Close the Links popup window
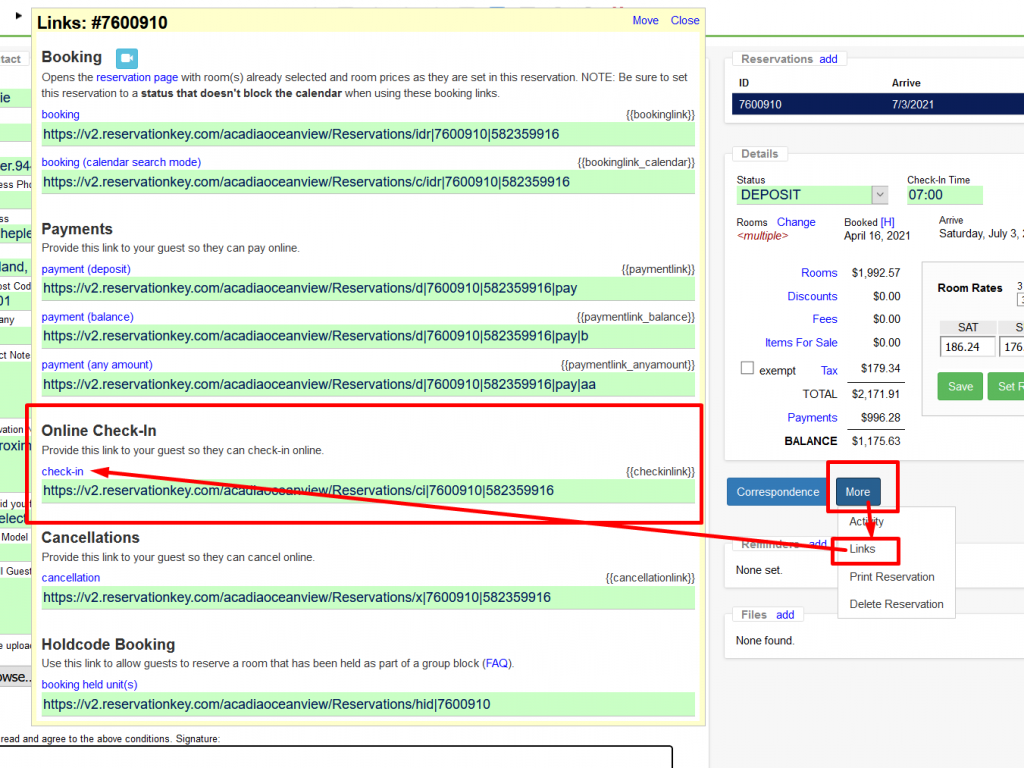 (685, 20)
